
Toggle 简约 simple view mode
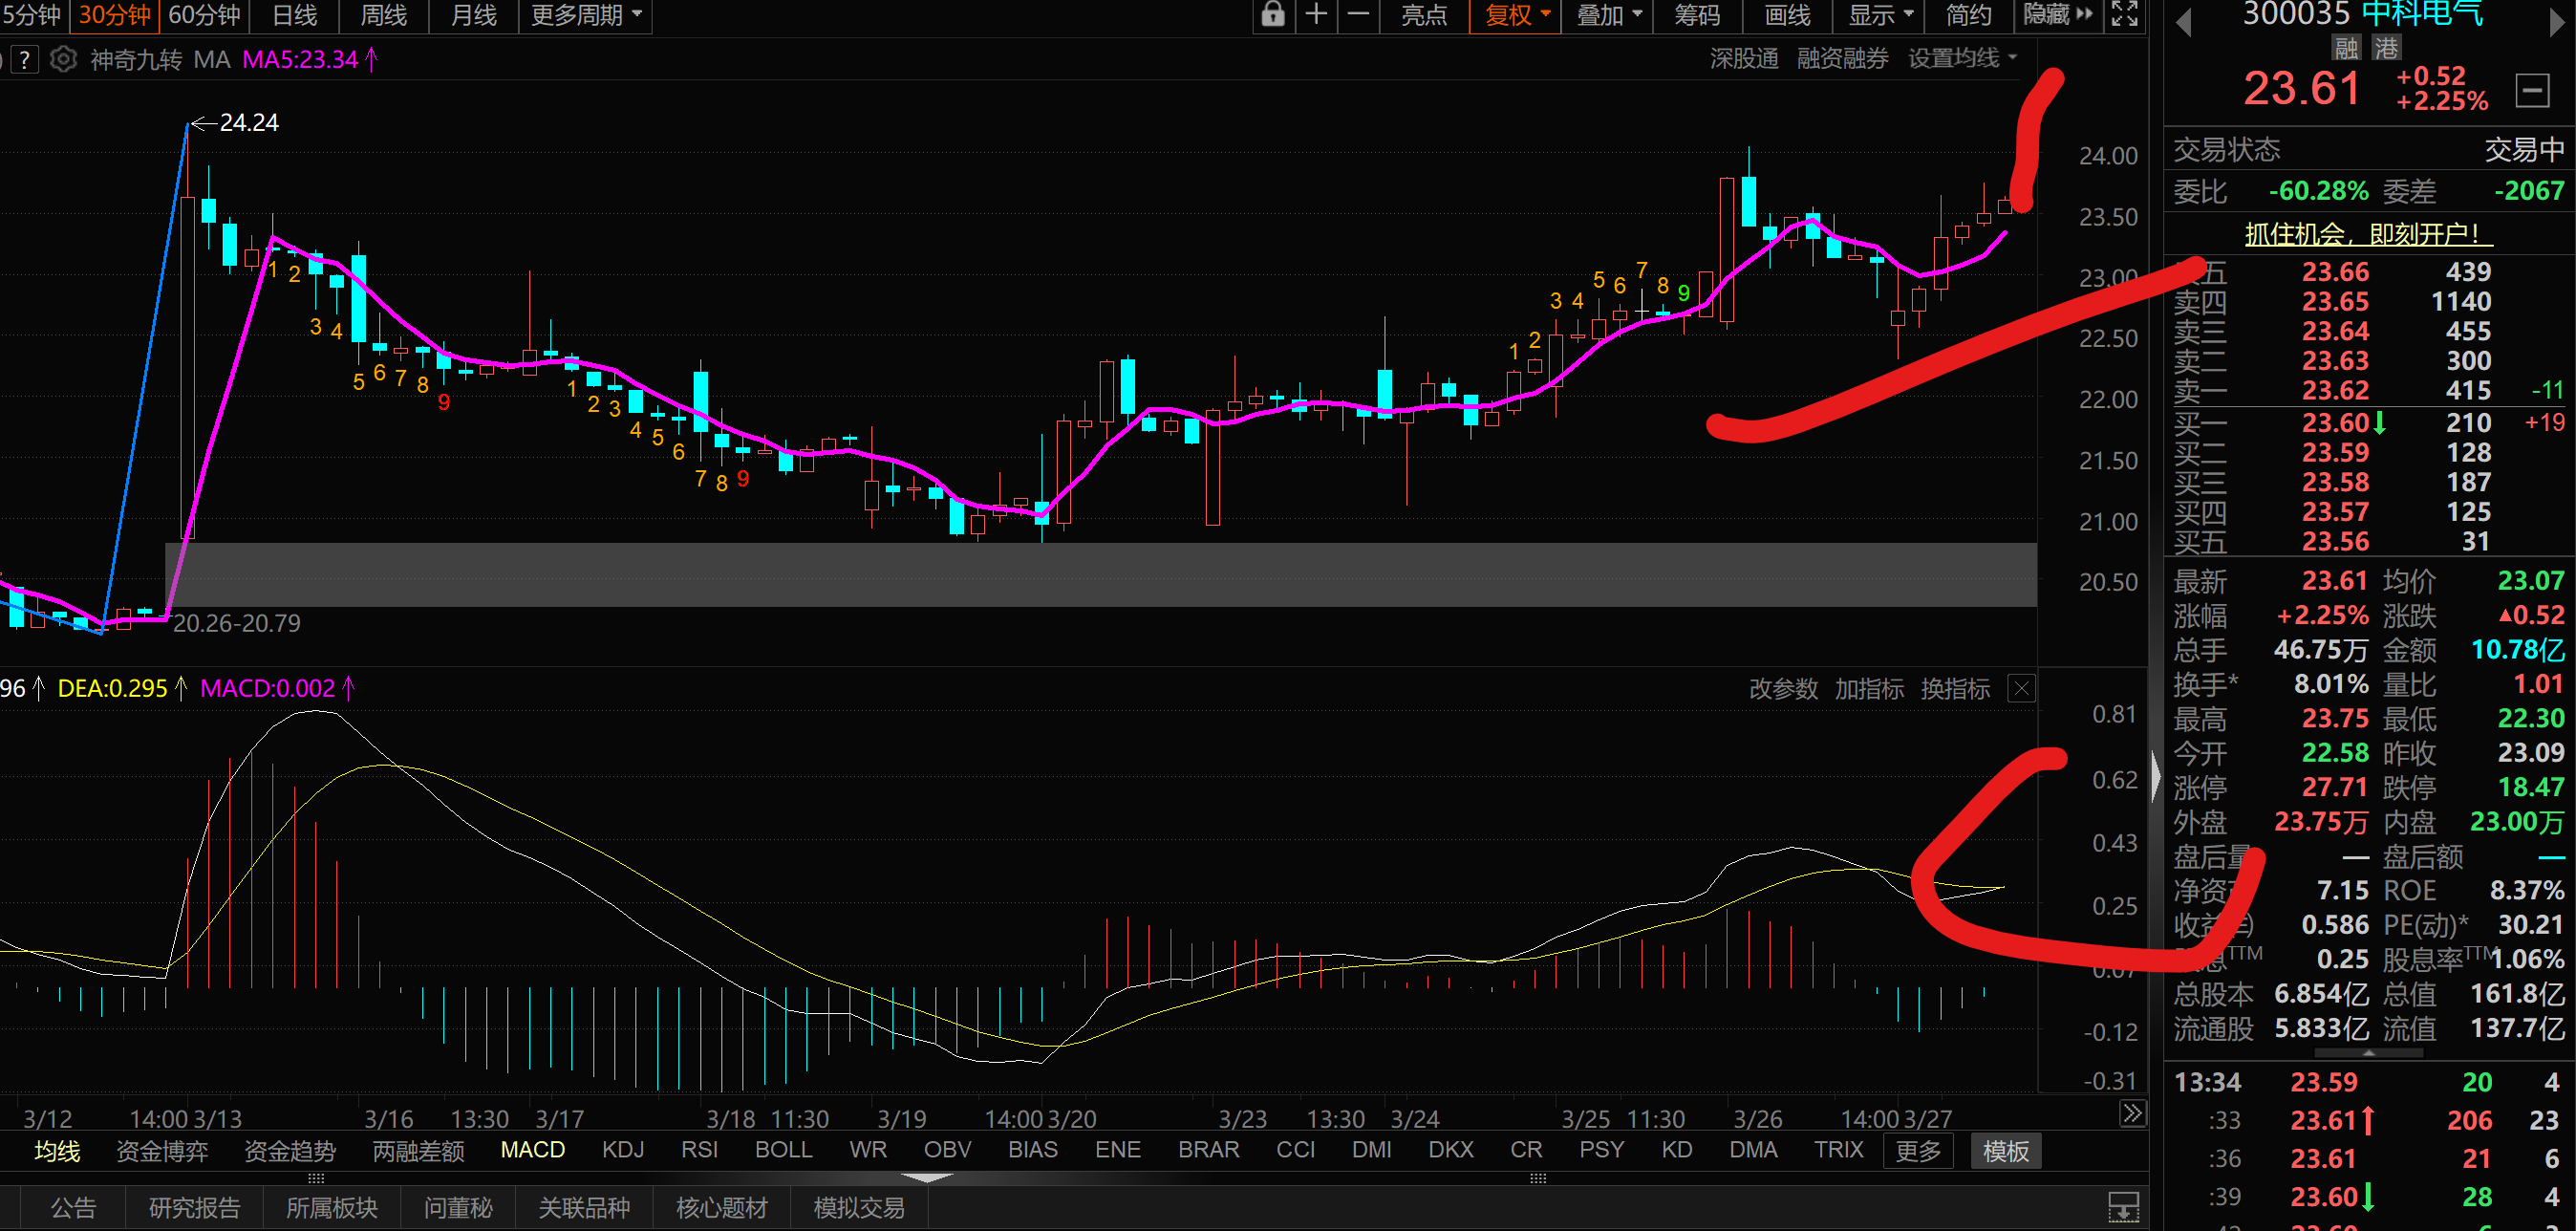[1968, 15]
